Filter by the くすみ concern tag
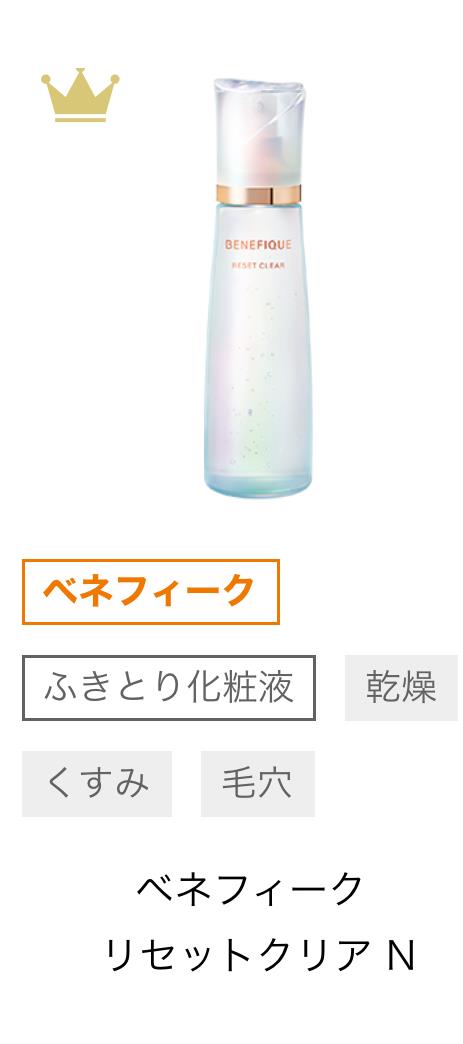This screenshot has width=463, height=1044. point(97,784)
